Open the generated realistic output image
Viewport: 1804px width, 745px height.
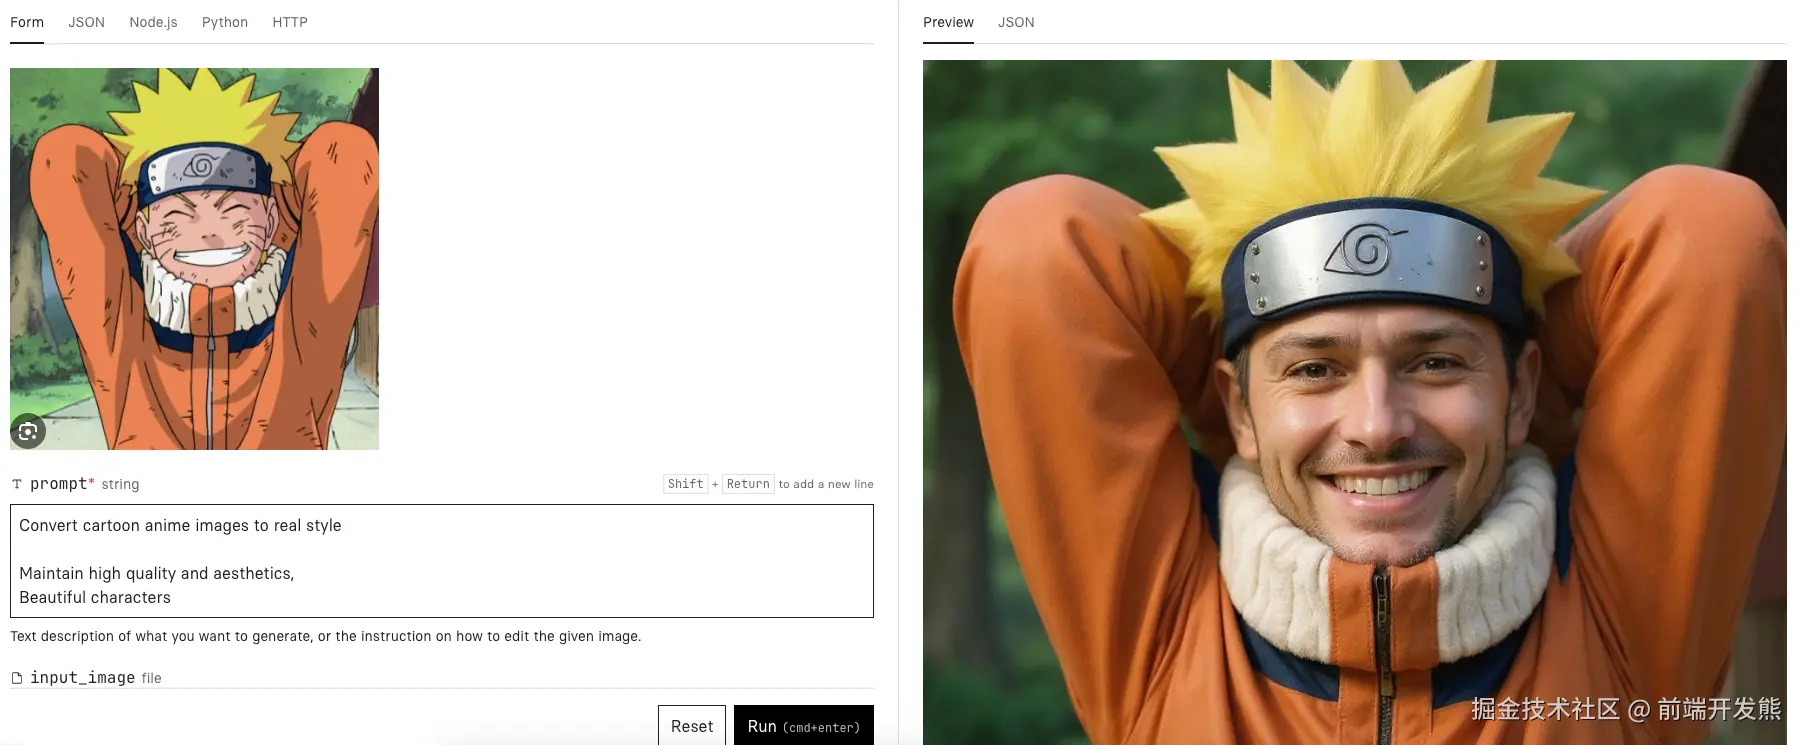1354,402
